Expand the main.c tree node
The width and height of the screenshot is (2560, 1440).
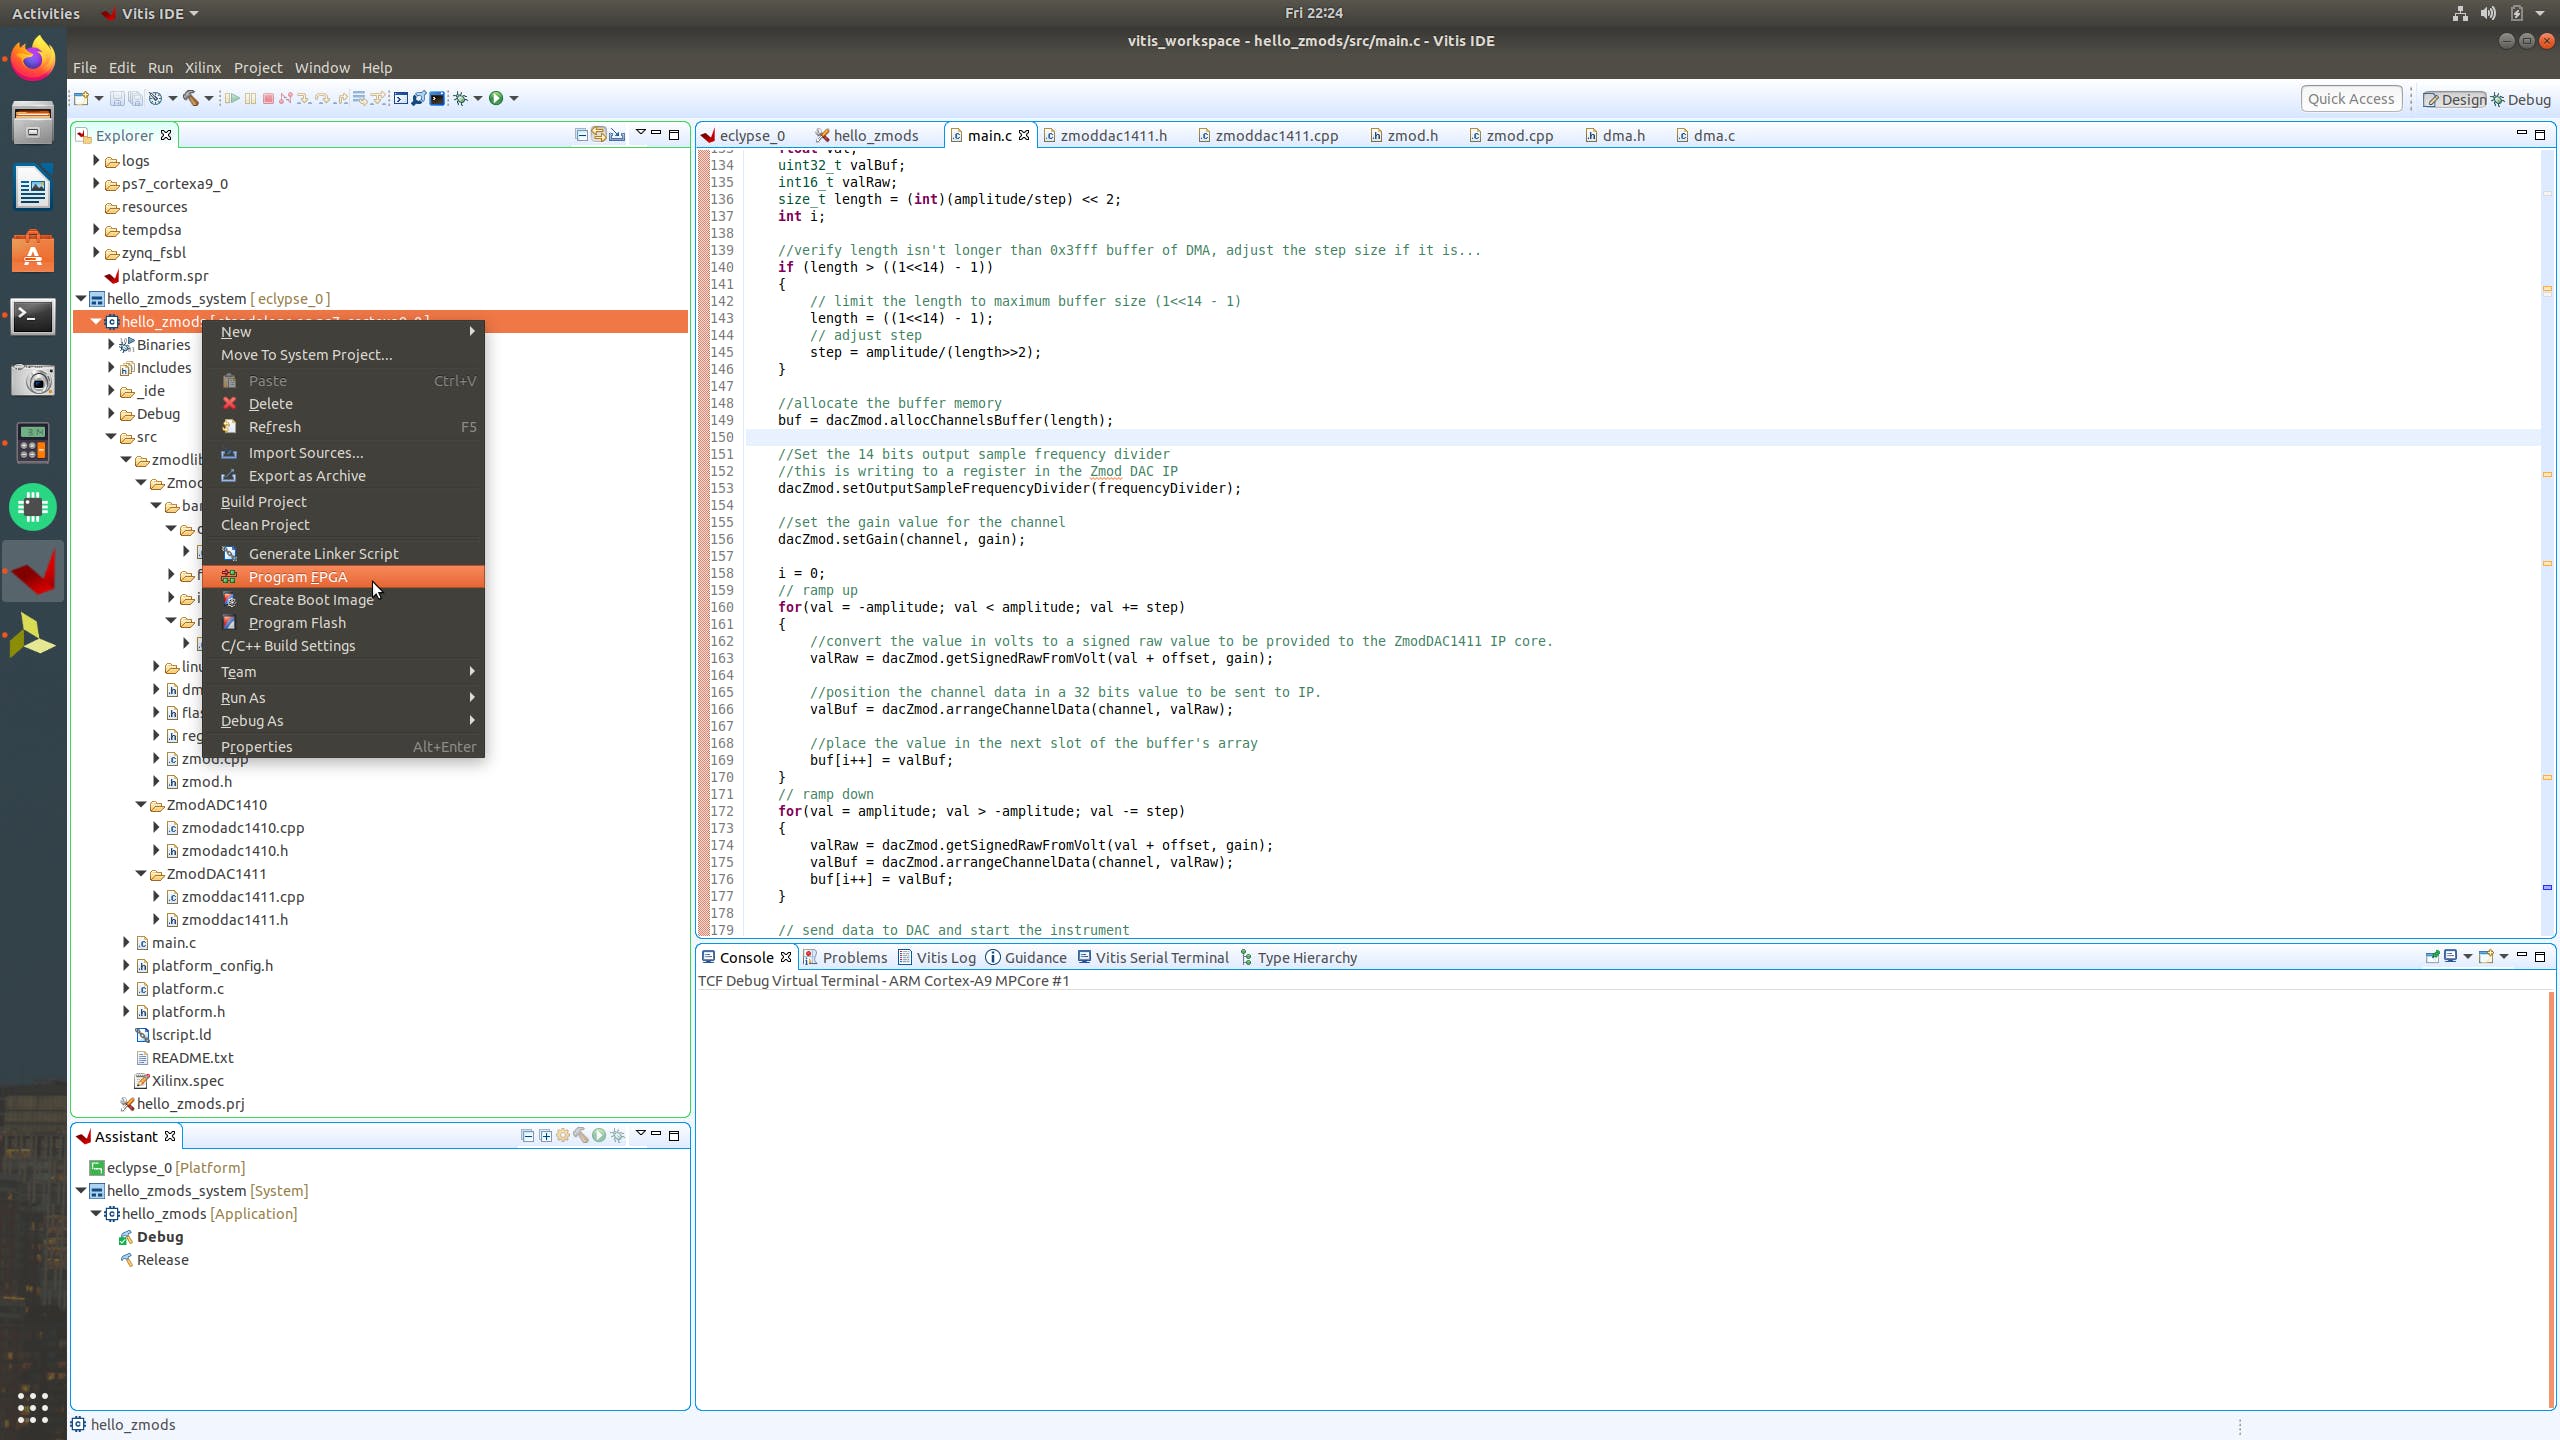tap(126, 942)
